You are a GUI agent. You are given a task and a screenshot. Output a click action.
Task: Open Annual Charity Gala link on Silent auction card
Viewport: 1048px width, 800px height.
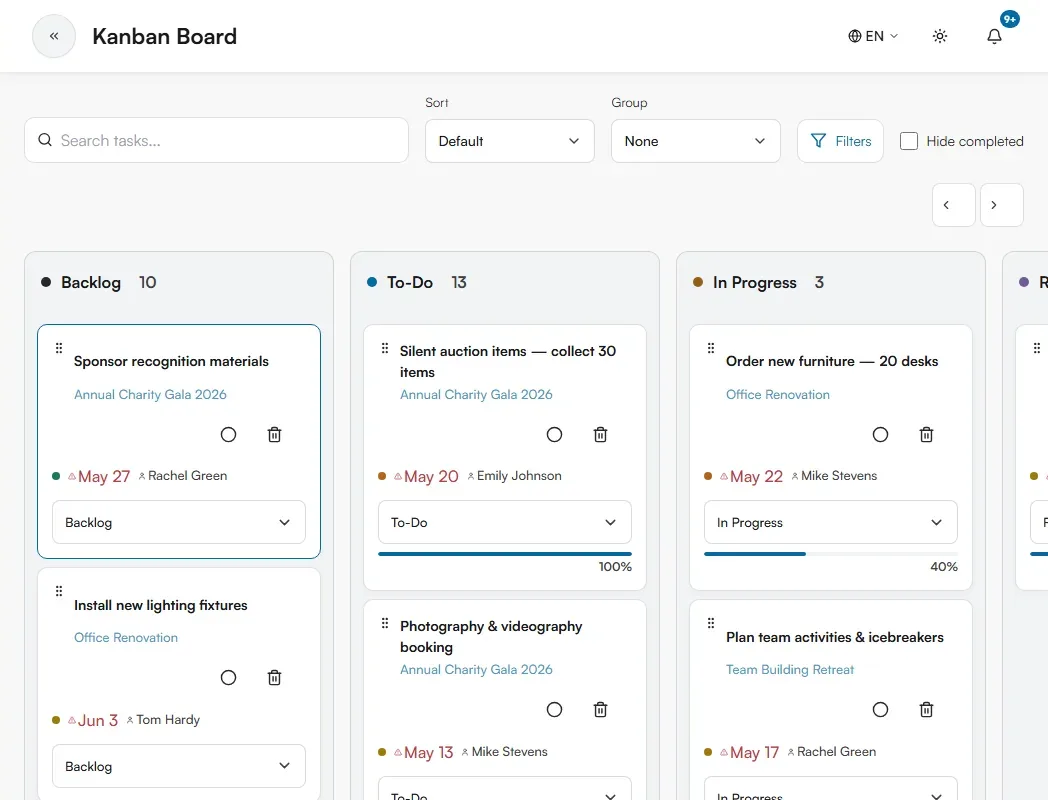pyautogui.click(x=477, y=394)
